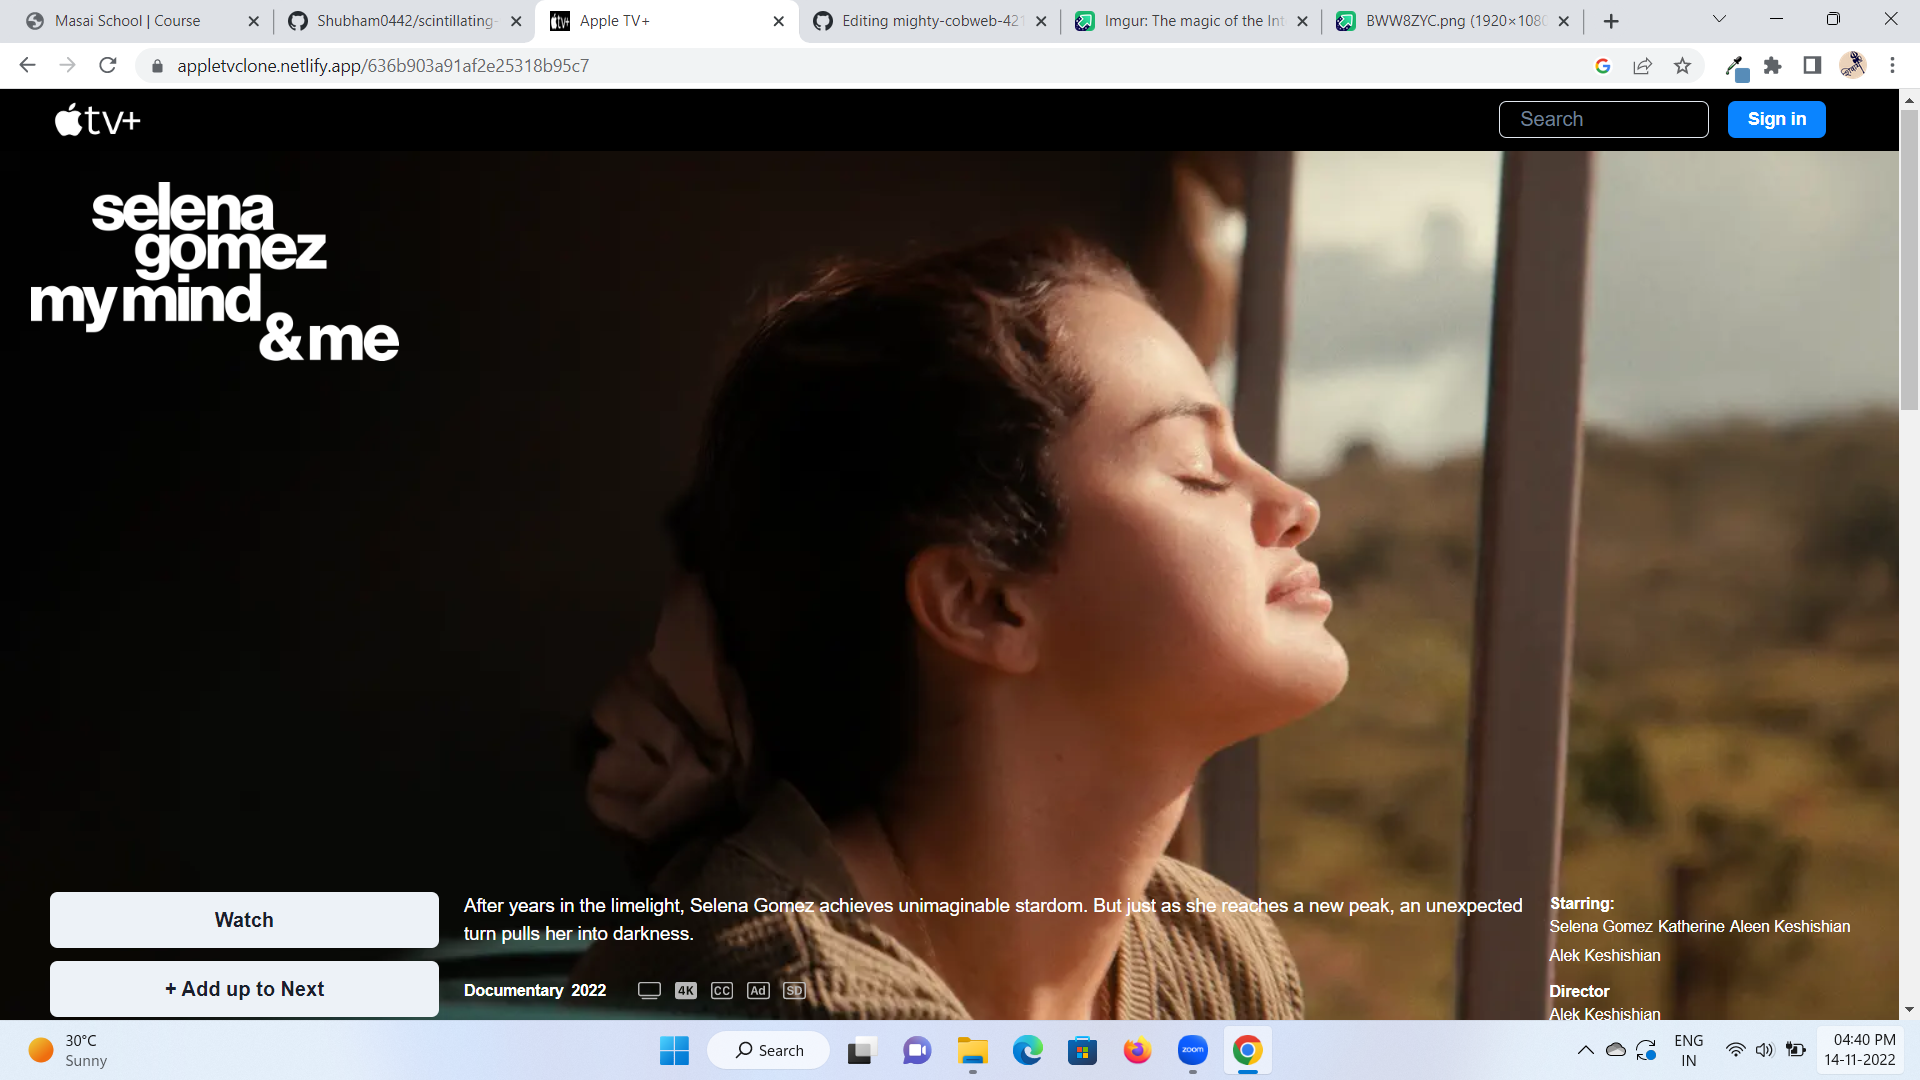Show hidden system tray icons
1920x1080 pixels.
coord(1585,1050)
